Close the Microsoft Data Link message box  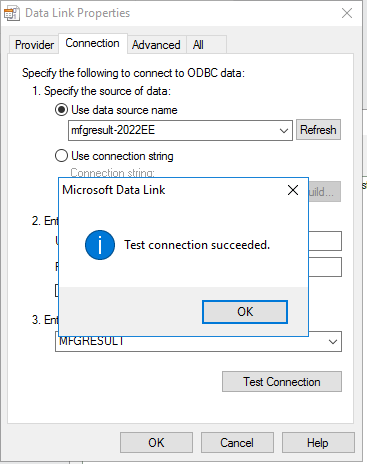[x=293, y=190]
